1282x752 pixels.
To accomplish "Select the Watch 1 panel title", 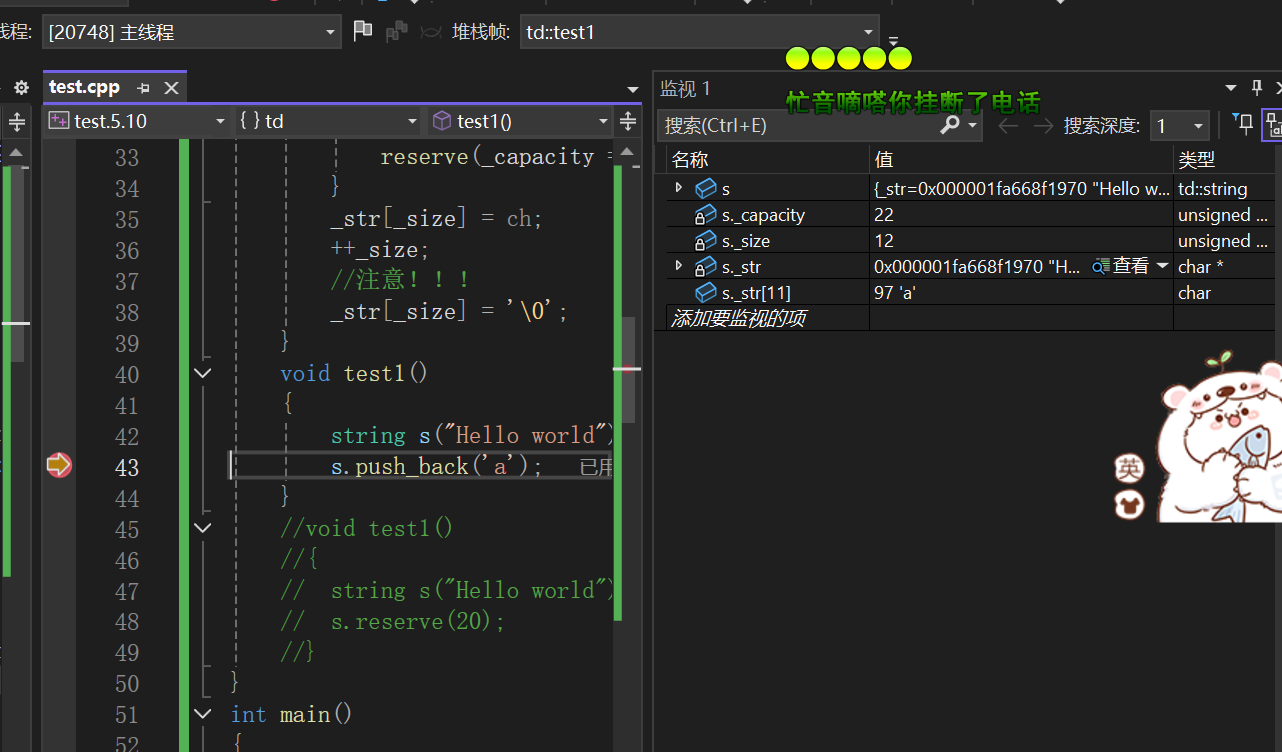I will pyautogui.click(x=685, y=89).
